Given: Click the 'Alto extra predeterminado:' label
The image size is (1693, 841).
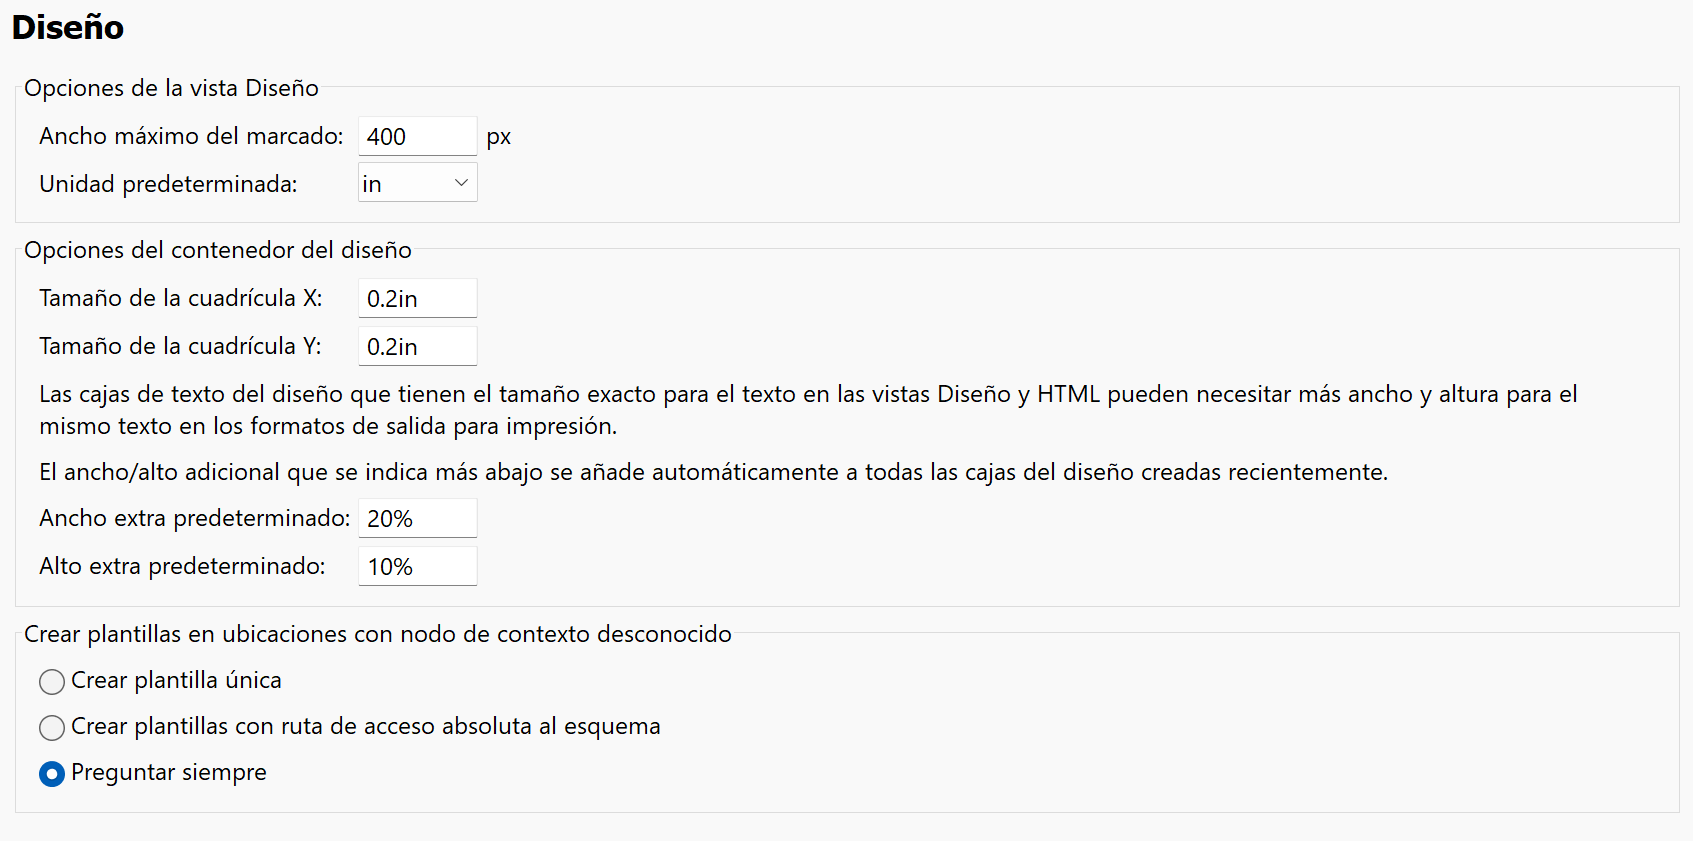Looking at the screenshot, I should coord(182,566).
